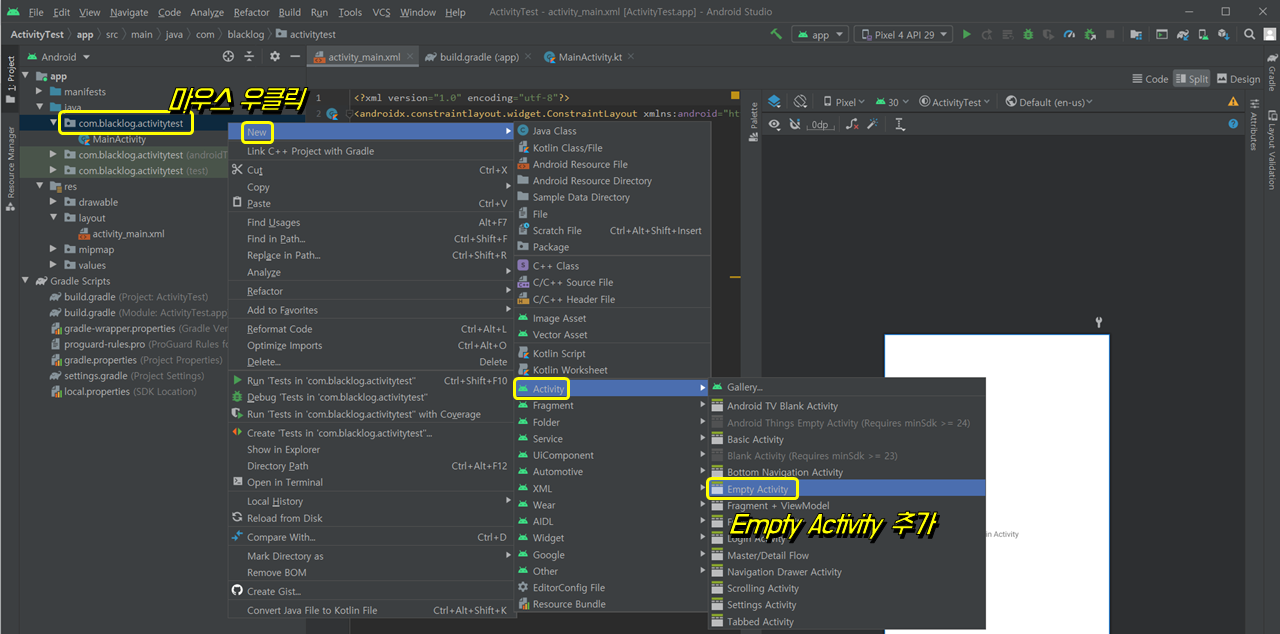The image size is (1280, 634).
Task: Switch to MainActivity.kt tab
Action: pos(590,57)
